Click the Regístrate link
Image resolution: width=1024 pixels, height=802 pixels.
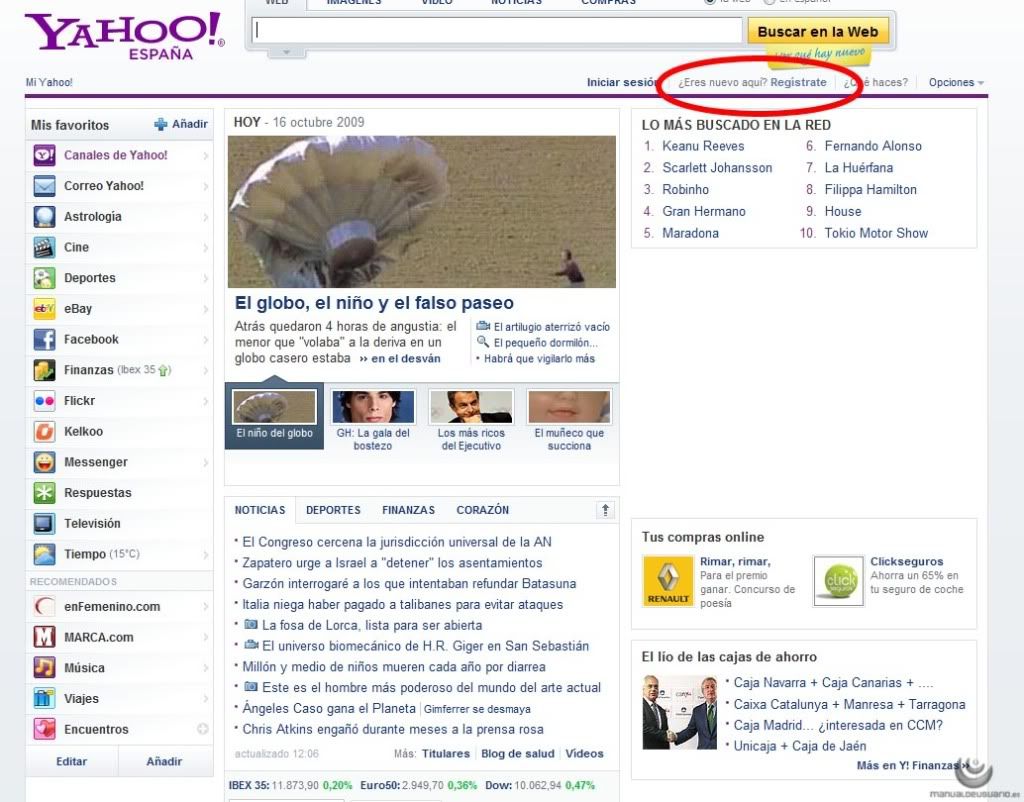click(x=798, y=82)
